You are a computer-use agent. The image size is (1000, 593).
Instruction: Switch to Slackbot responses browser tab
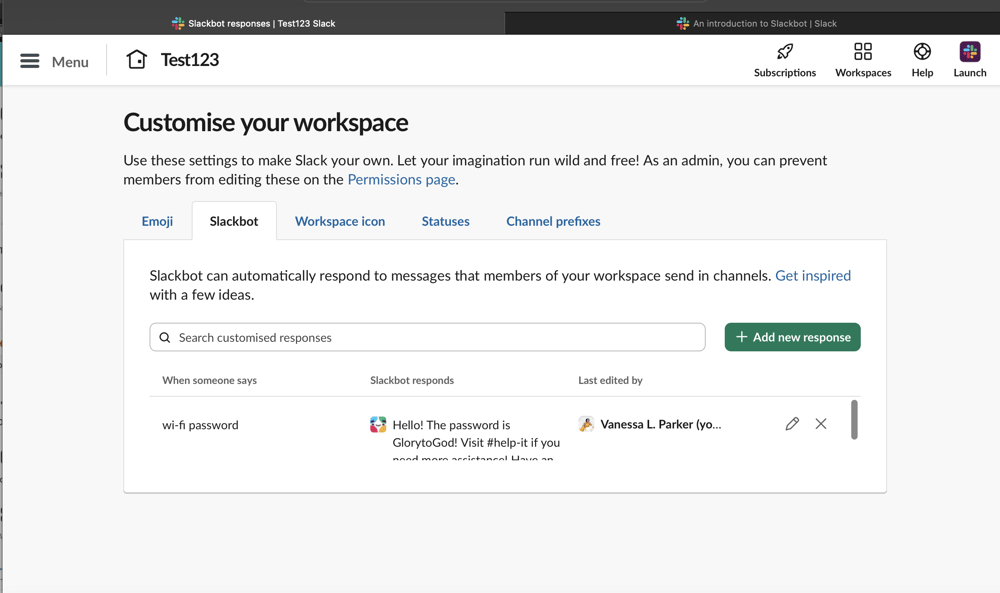pos(254,24)
